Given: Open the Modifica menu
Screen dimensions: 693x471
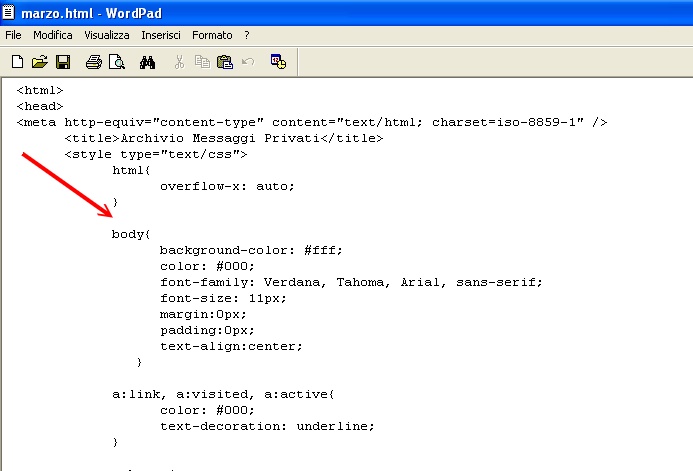Looking at the screenshot, I should pos(52,35).
